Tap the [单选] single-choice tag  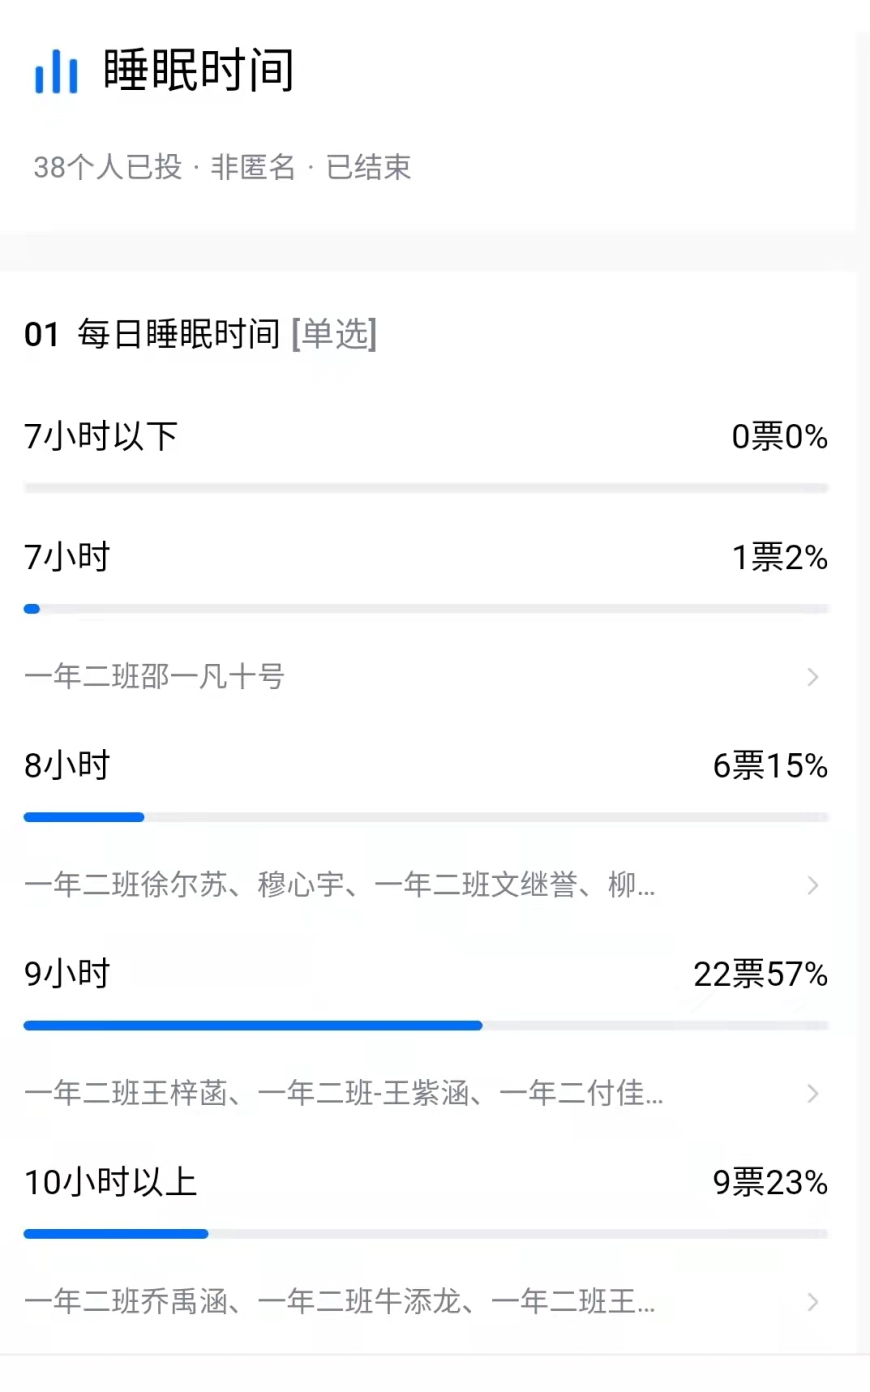pyautogui.click(x=334, y=334)
